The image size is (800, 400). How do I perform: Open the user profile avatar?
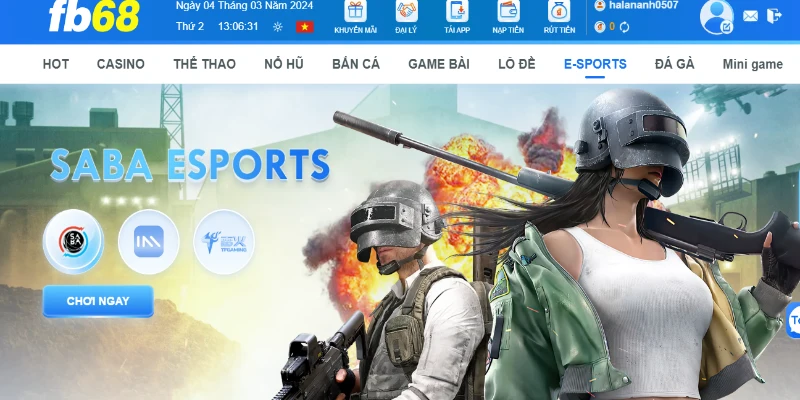716,17
